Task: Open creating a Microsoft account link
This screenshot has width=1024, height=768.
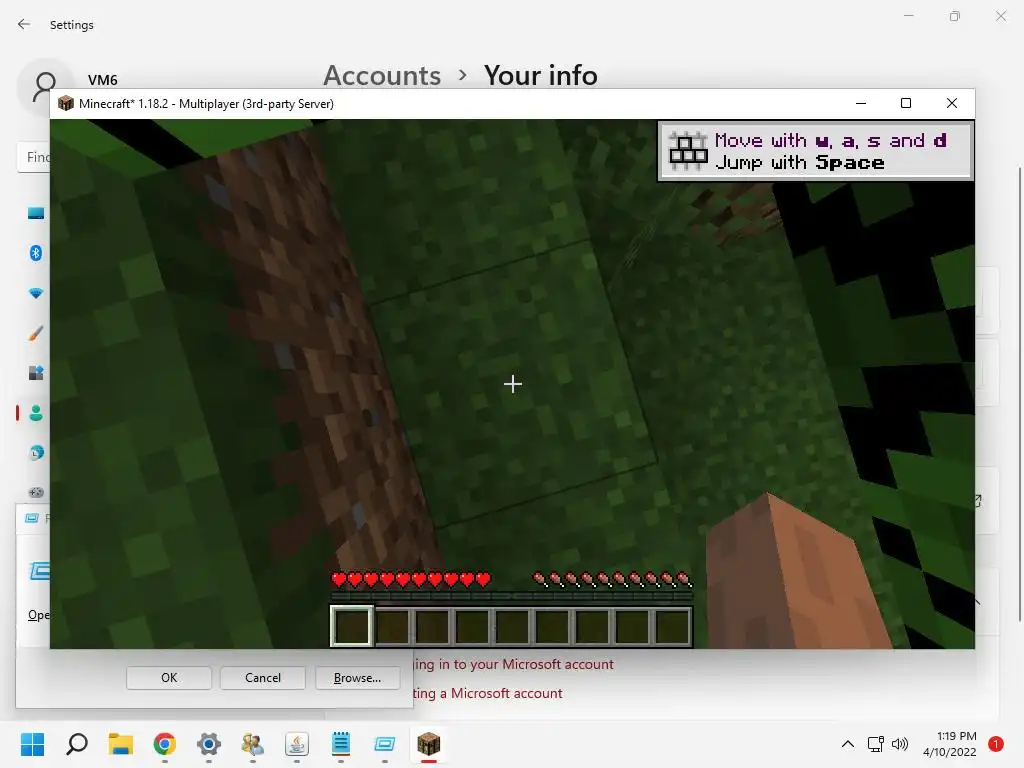Action: coord(488,693)
